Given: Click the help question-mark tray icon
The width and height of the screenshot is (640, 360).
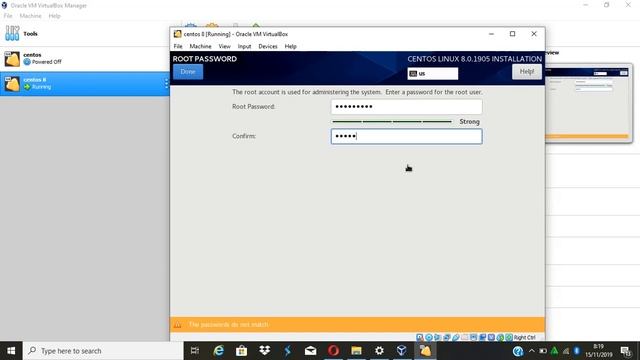Looking at the screenshot, I should [518, 351].
